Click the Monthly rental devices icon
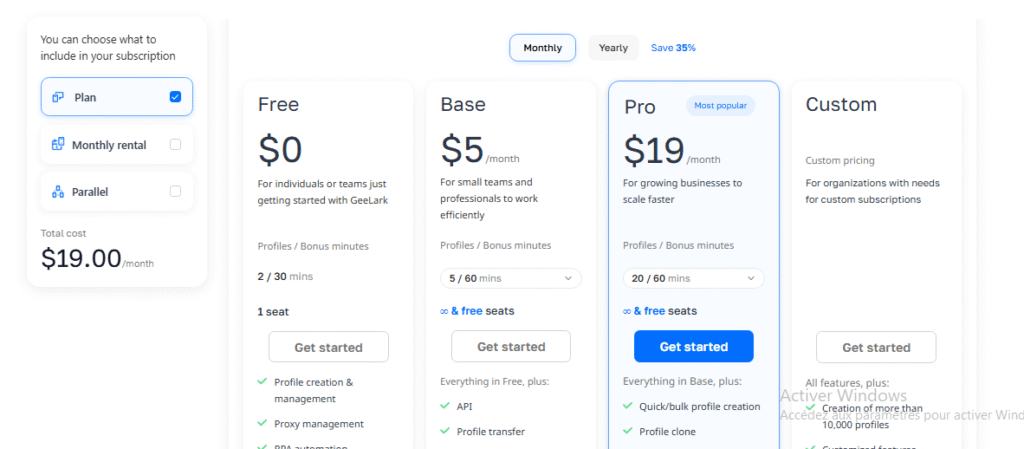1024x449 pixels. [x=58, y=145]
